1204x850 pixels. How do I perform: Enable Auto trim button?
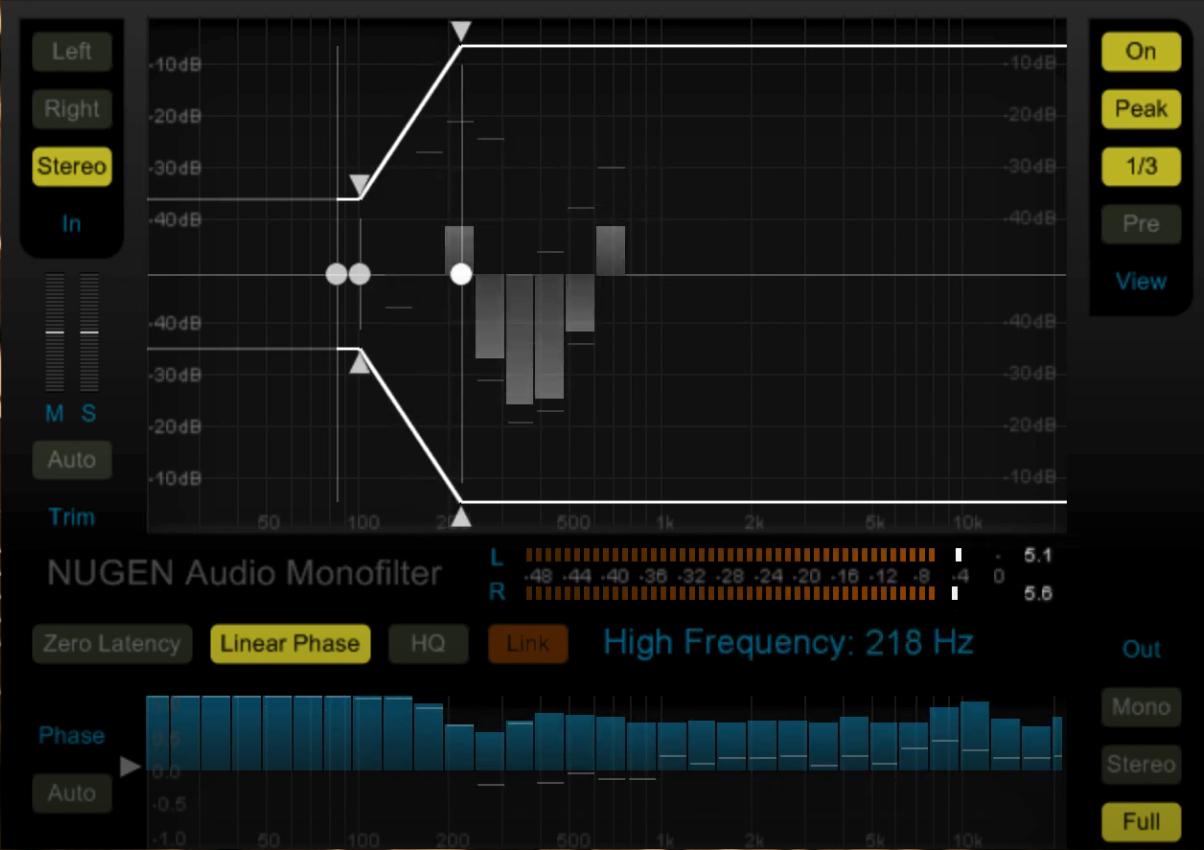(71, 460)
